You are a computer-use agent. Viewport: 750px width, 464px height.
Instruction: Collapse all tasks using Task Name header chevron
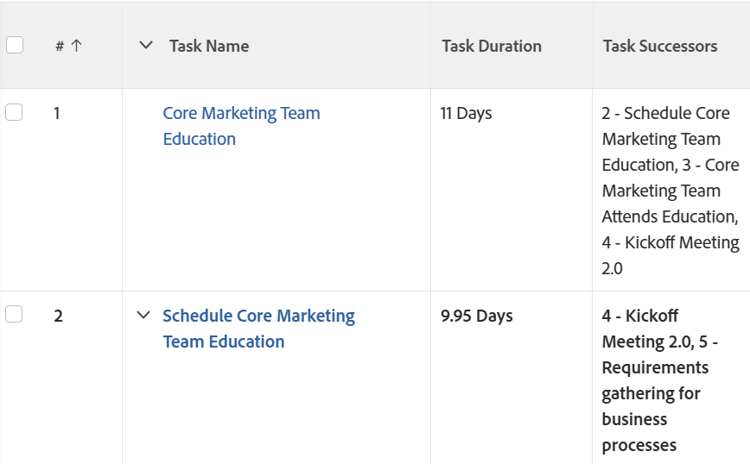146,46
